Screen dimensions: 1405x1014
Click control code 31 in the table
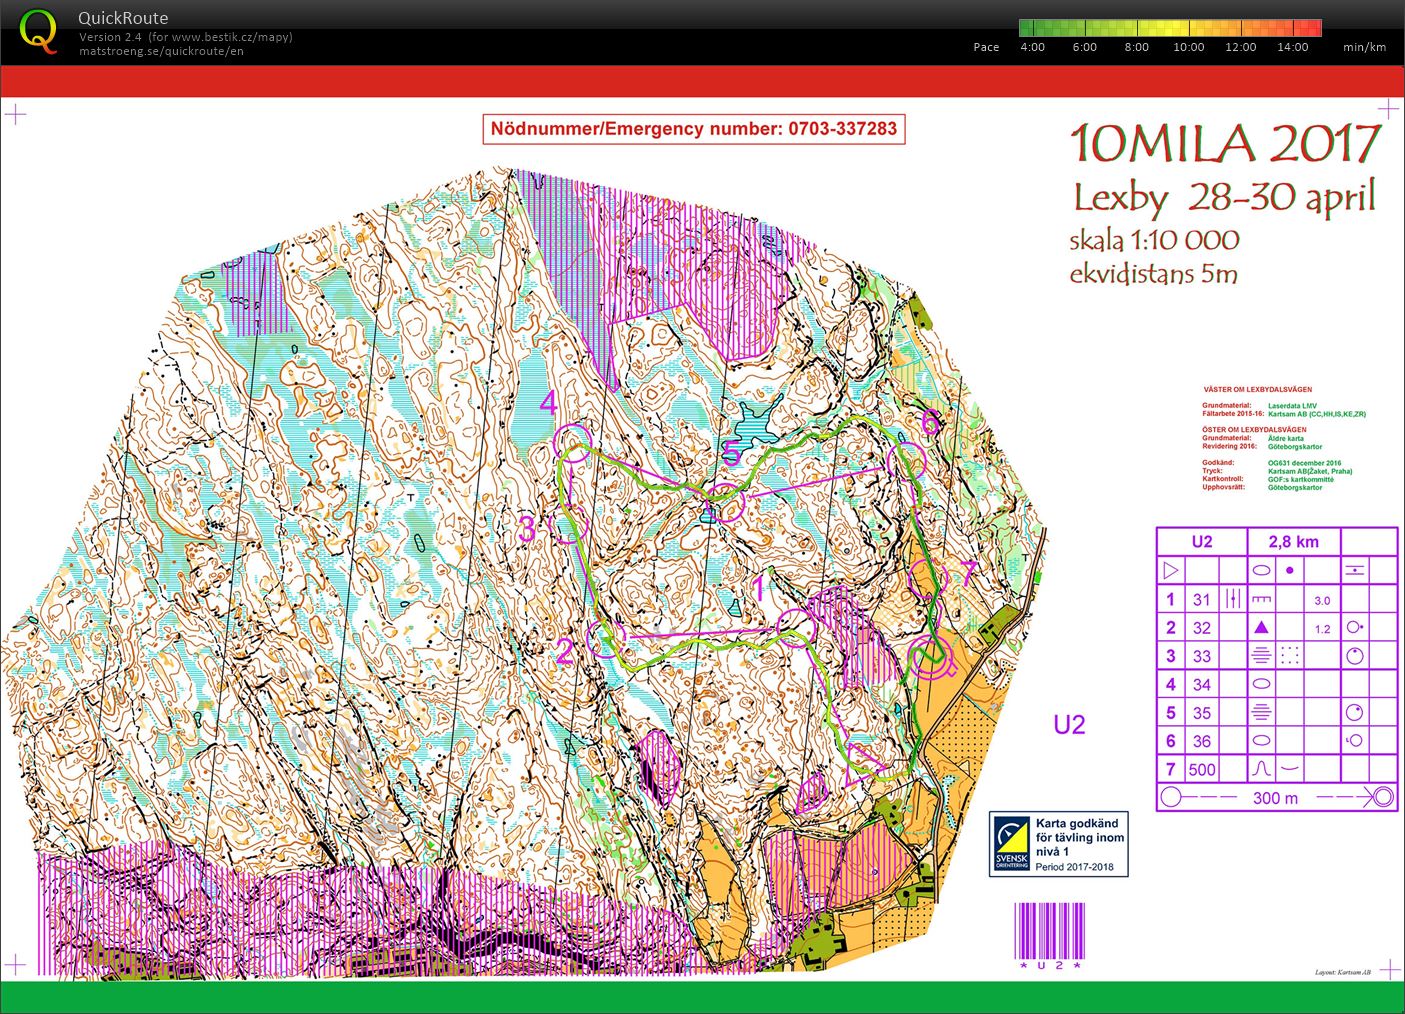click(1202, 600)
